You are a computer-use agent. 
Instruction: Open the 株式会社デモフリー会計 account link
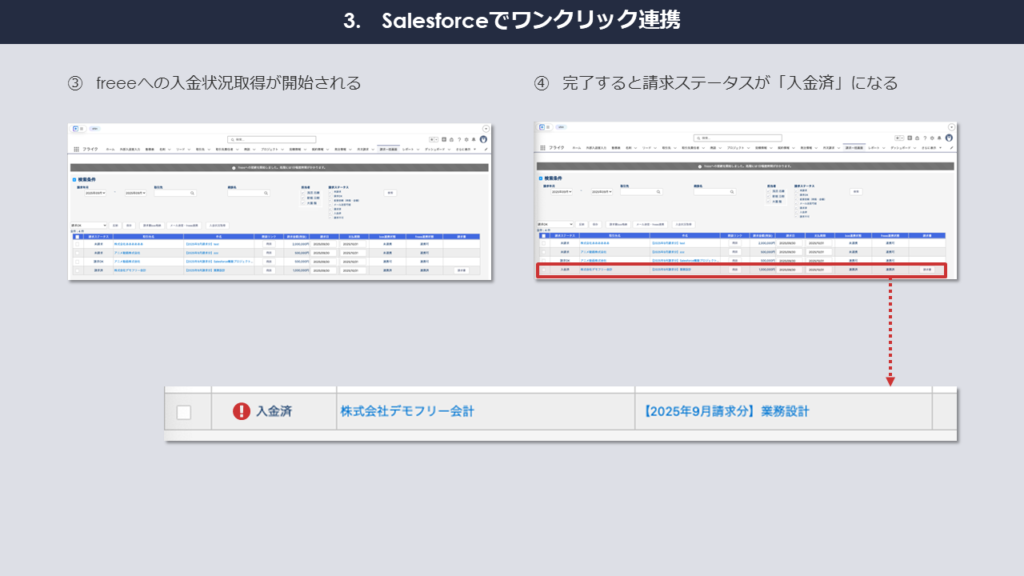click(x=407, y=411)
